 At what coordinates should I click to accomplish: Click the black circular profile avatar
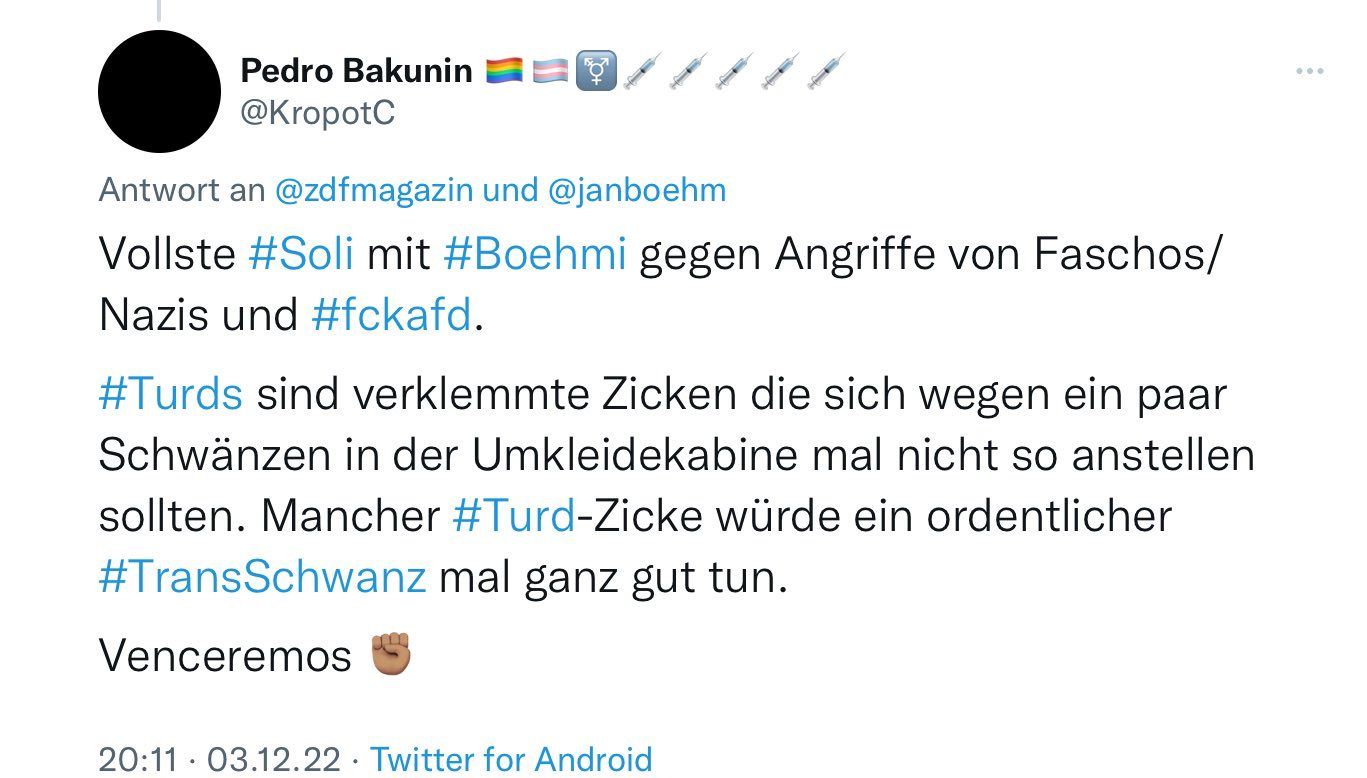click(159, 92)
